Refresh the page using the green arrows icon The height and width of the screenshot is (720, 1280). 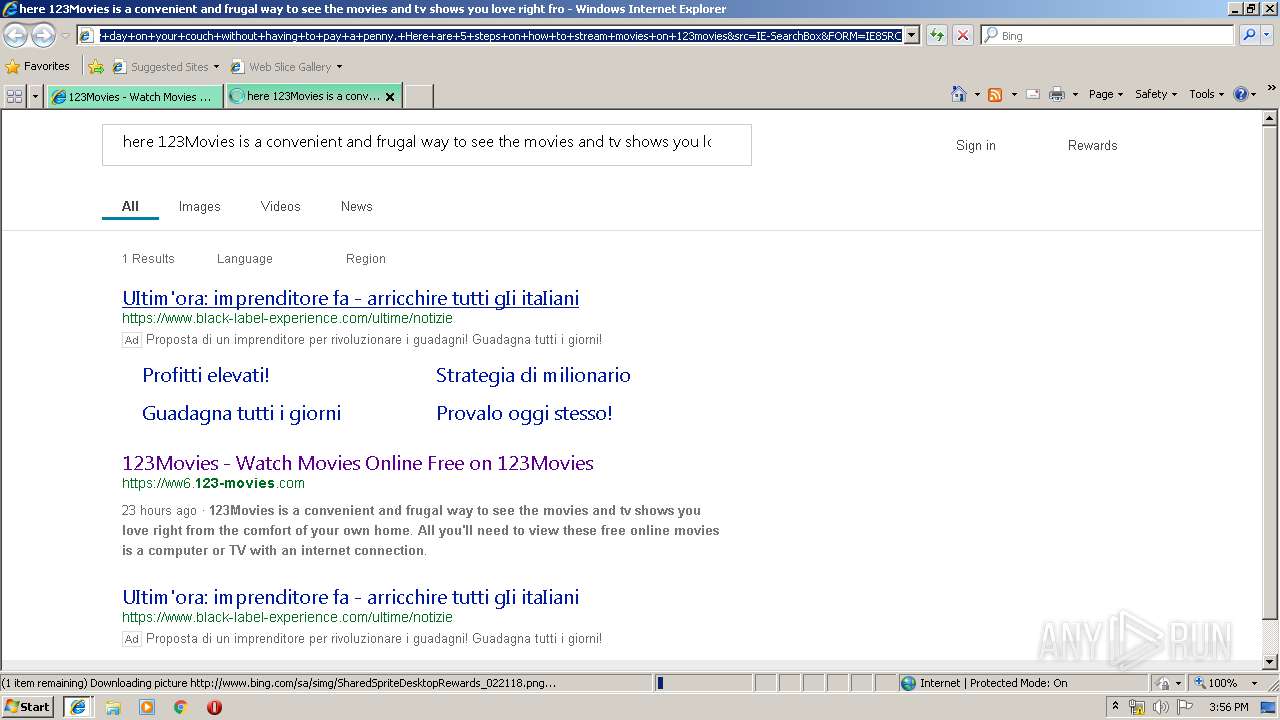[936, 35]
